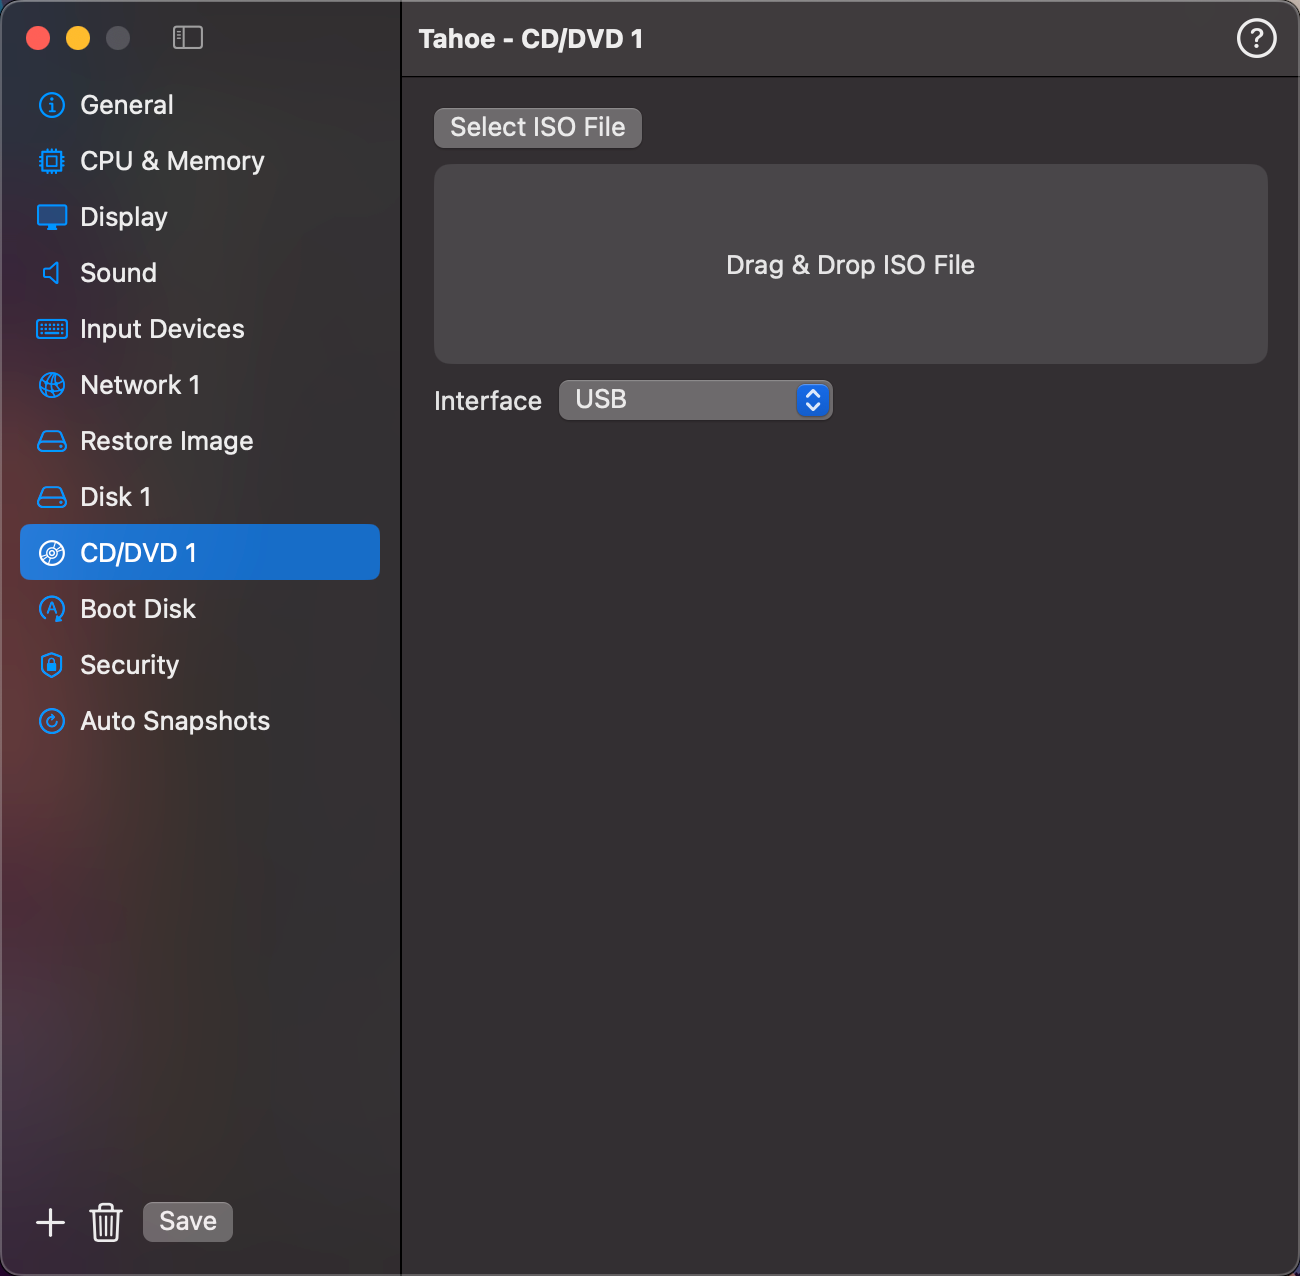This screenshot has width=1300, height=1276.
Task: Go to Input Devices settings
Action: tap(162, 329)
